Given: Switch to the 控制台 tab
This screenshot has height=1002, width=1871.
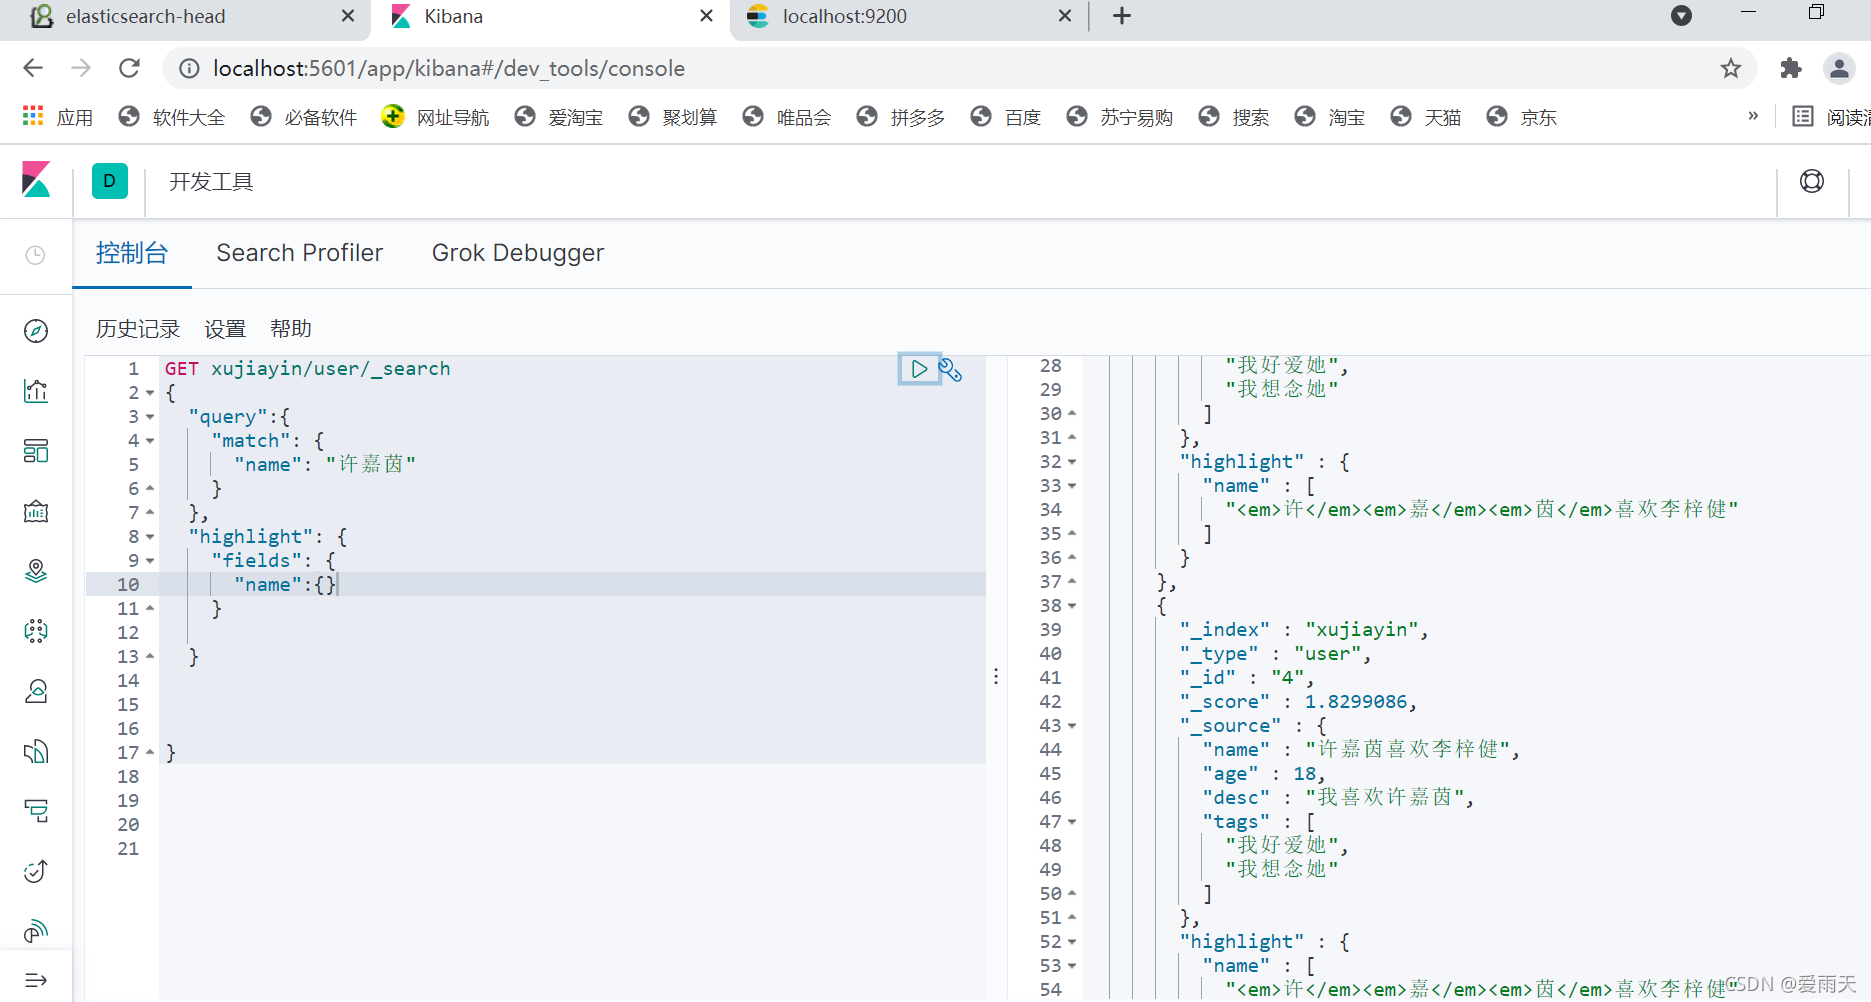Looking at the screenshot, I should point(132,253).
